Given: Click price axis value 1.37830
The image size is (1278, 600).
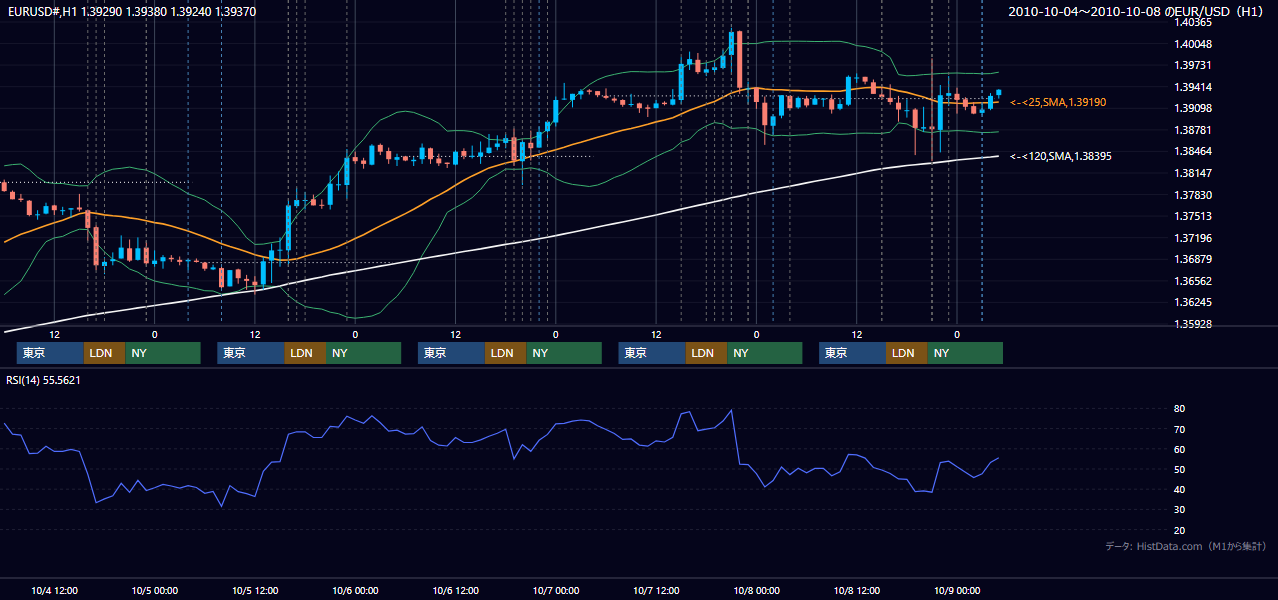Looking at the screenshot, I should coord(1193,195).
